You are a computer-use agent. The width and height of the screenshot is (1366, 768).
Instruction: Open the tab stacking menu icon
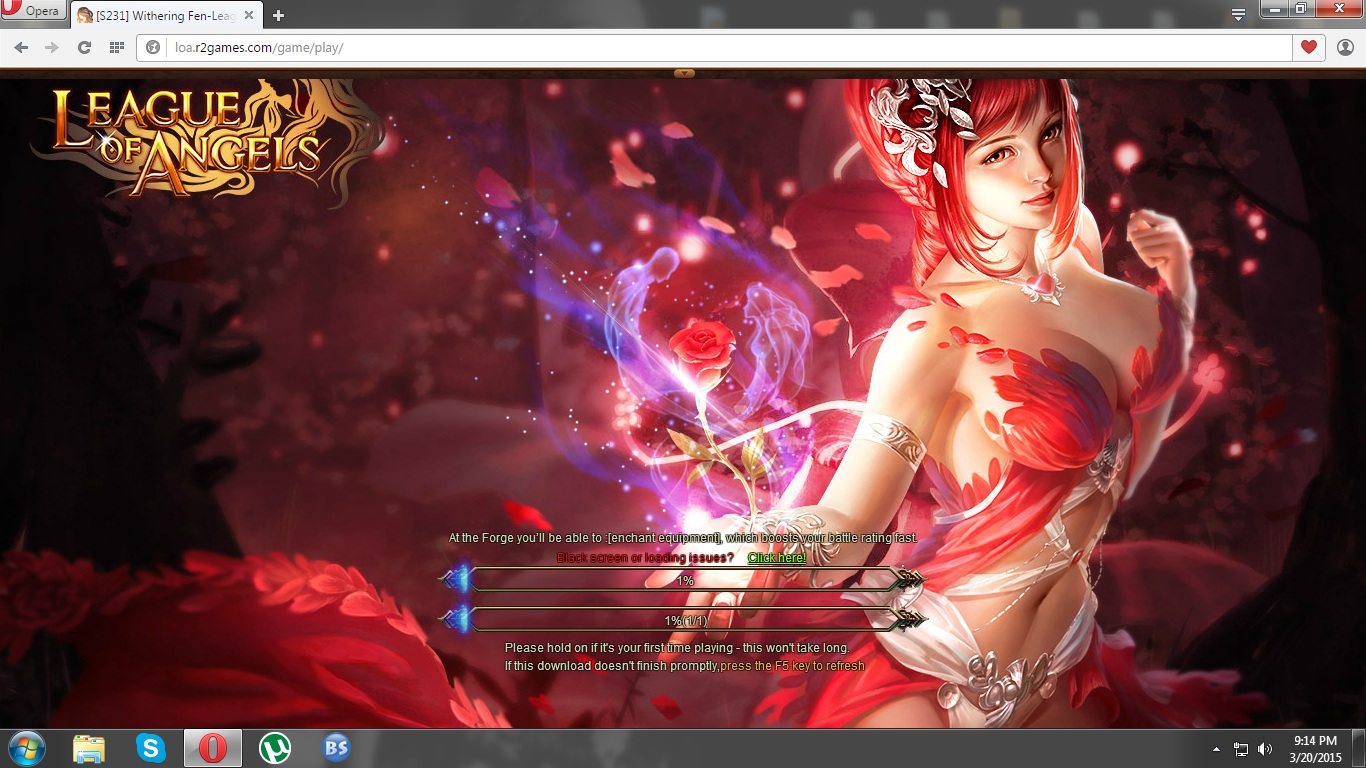click(1238, 14)
